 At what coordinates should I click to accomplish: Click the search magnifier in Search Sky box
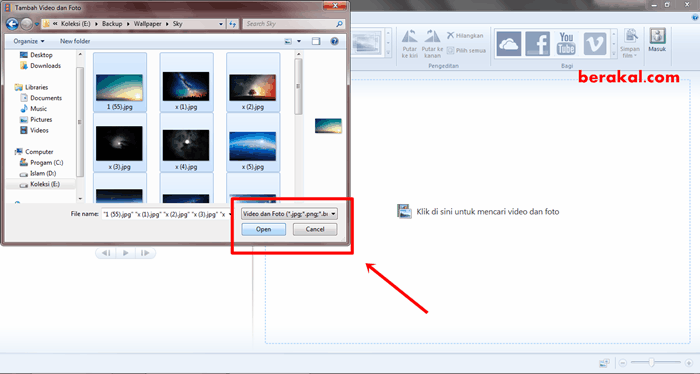(339, 24)
